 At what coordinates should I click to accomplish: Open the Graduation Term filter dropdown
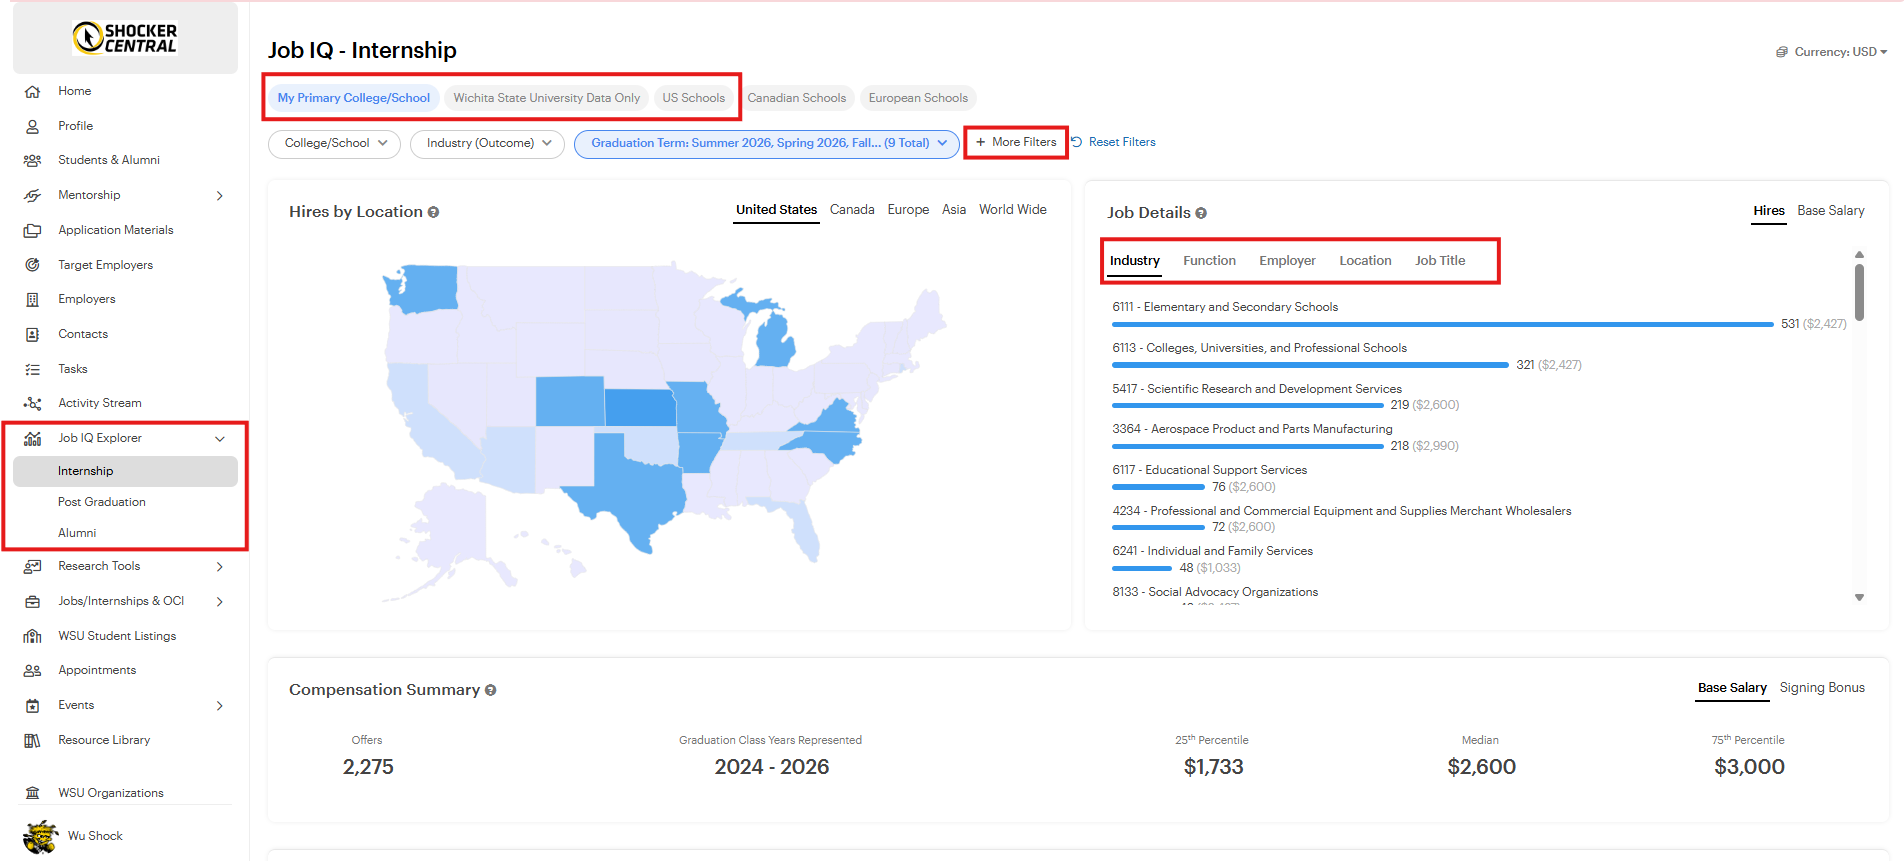point(767,144)
